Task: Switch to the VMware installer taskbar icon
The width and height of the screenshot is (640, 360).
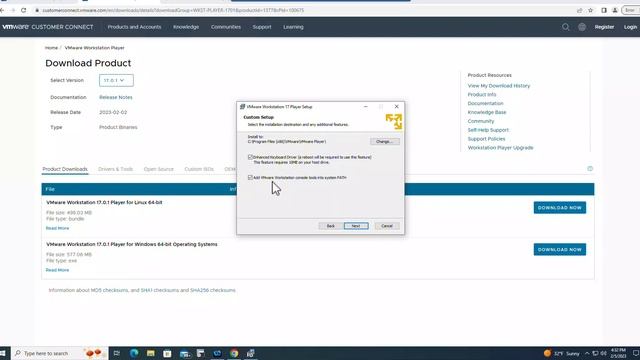Action: [251, 353]
